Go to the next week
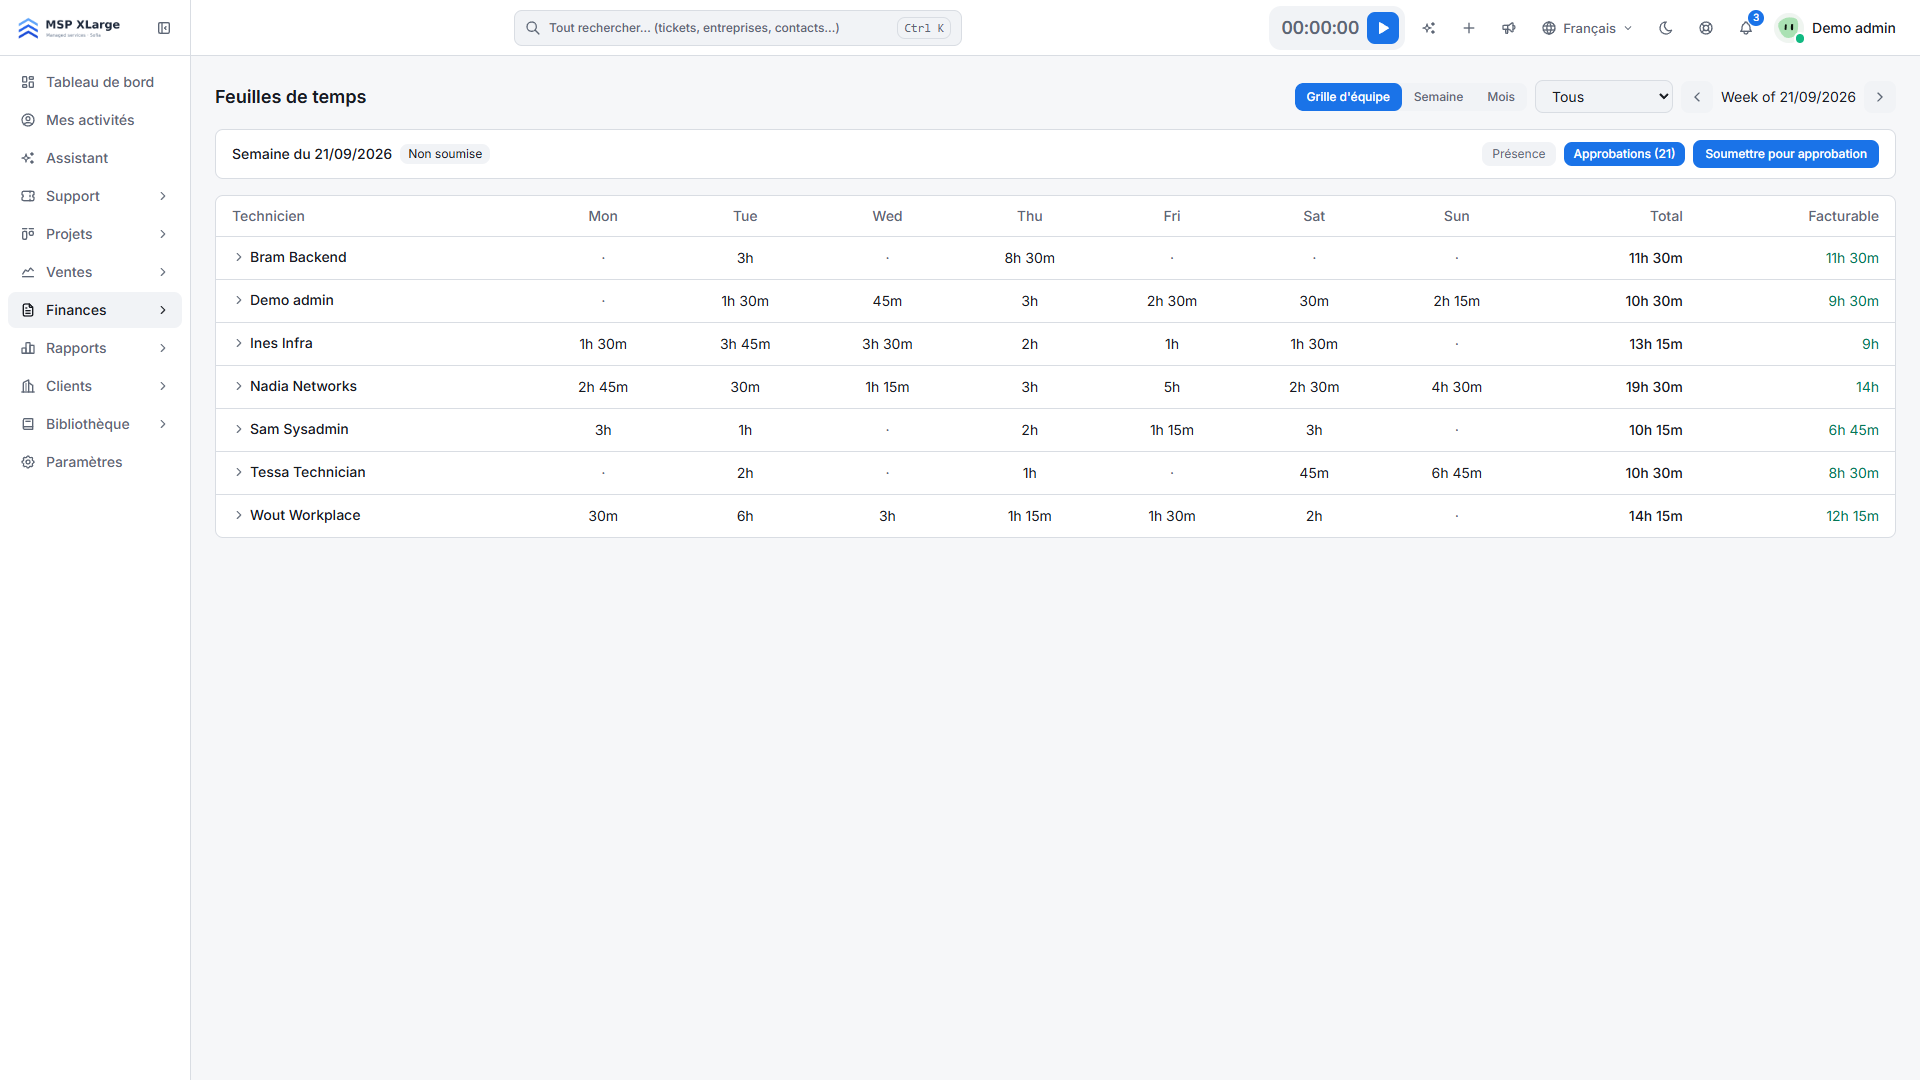The image size is (1920, 1080). click(x=1880, y=97)
